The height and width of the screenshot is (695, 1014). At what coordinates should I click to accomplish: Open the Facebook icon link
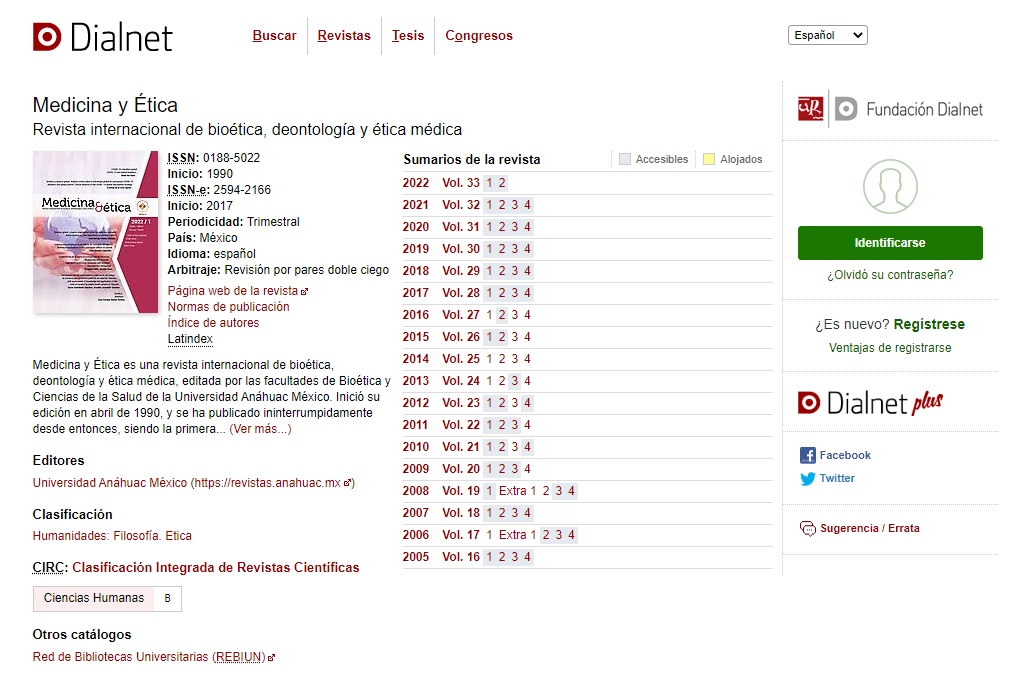pyautogui.click(x=808, y=456)
